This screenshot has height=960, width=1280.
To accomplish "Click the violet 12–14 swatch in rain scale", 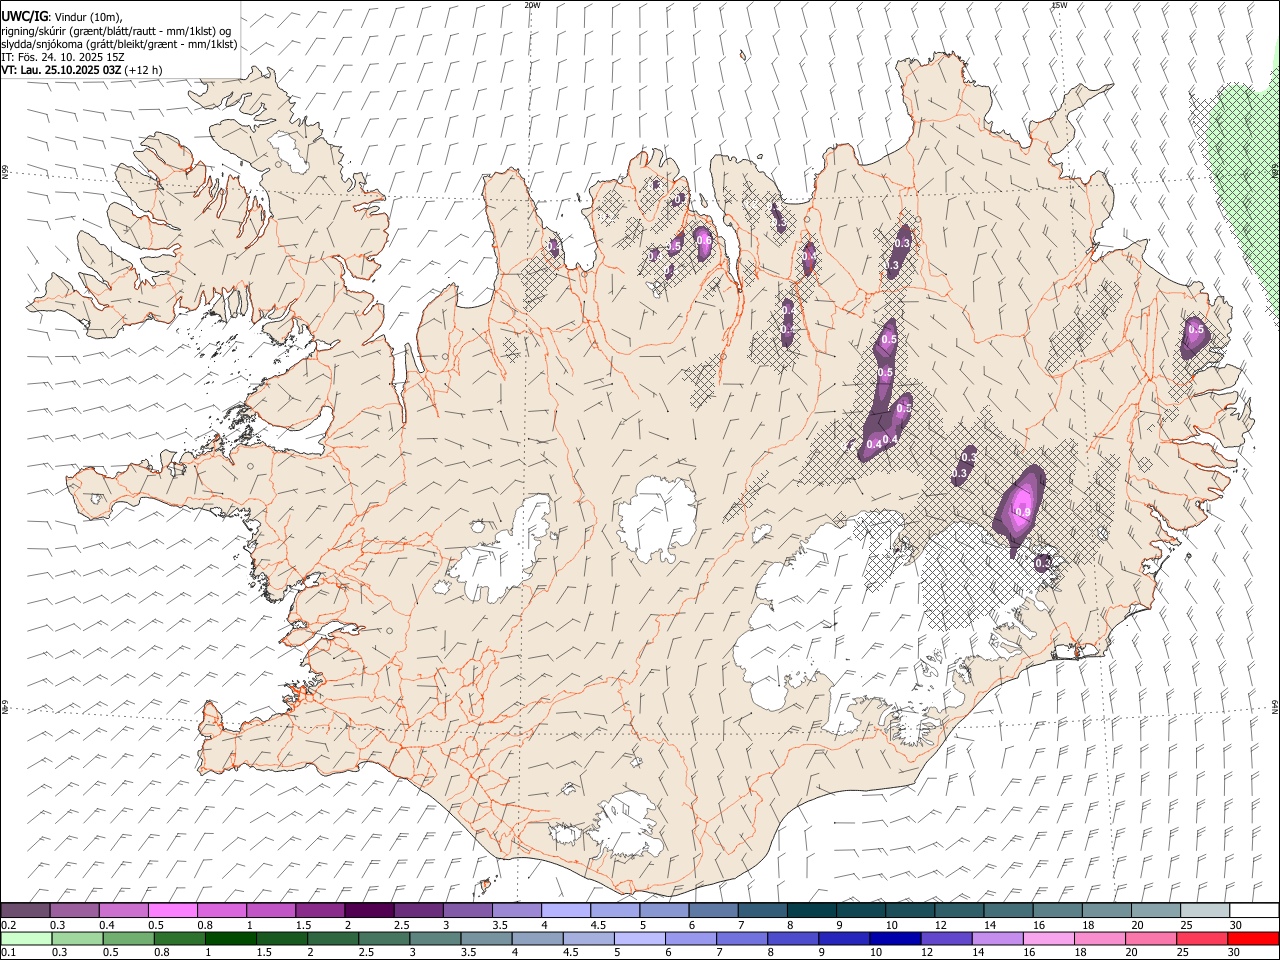I will click(946, 939).
